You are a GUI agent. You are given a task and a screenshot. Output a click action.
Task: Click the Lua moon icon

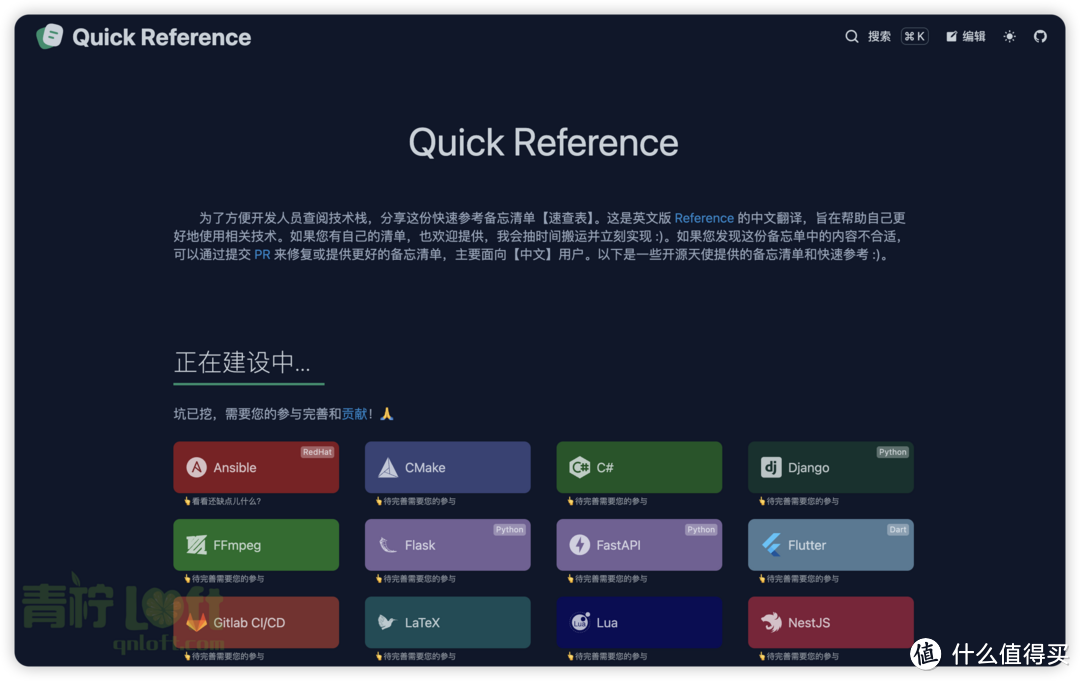click(580, 622)
